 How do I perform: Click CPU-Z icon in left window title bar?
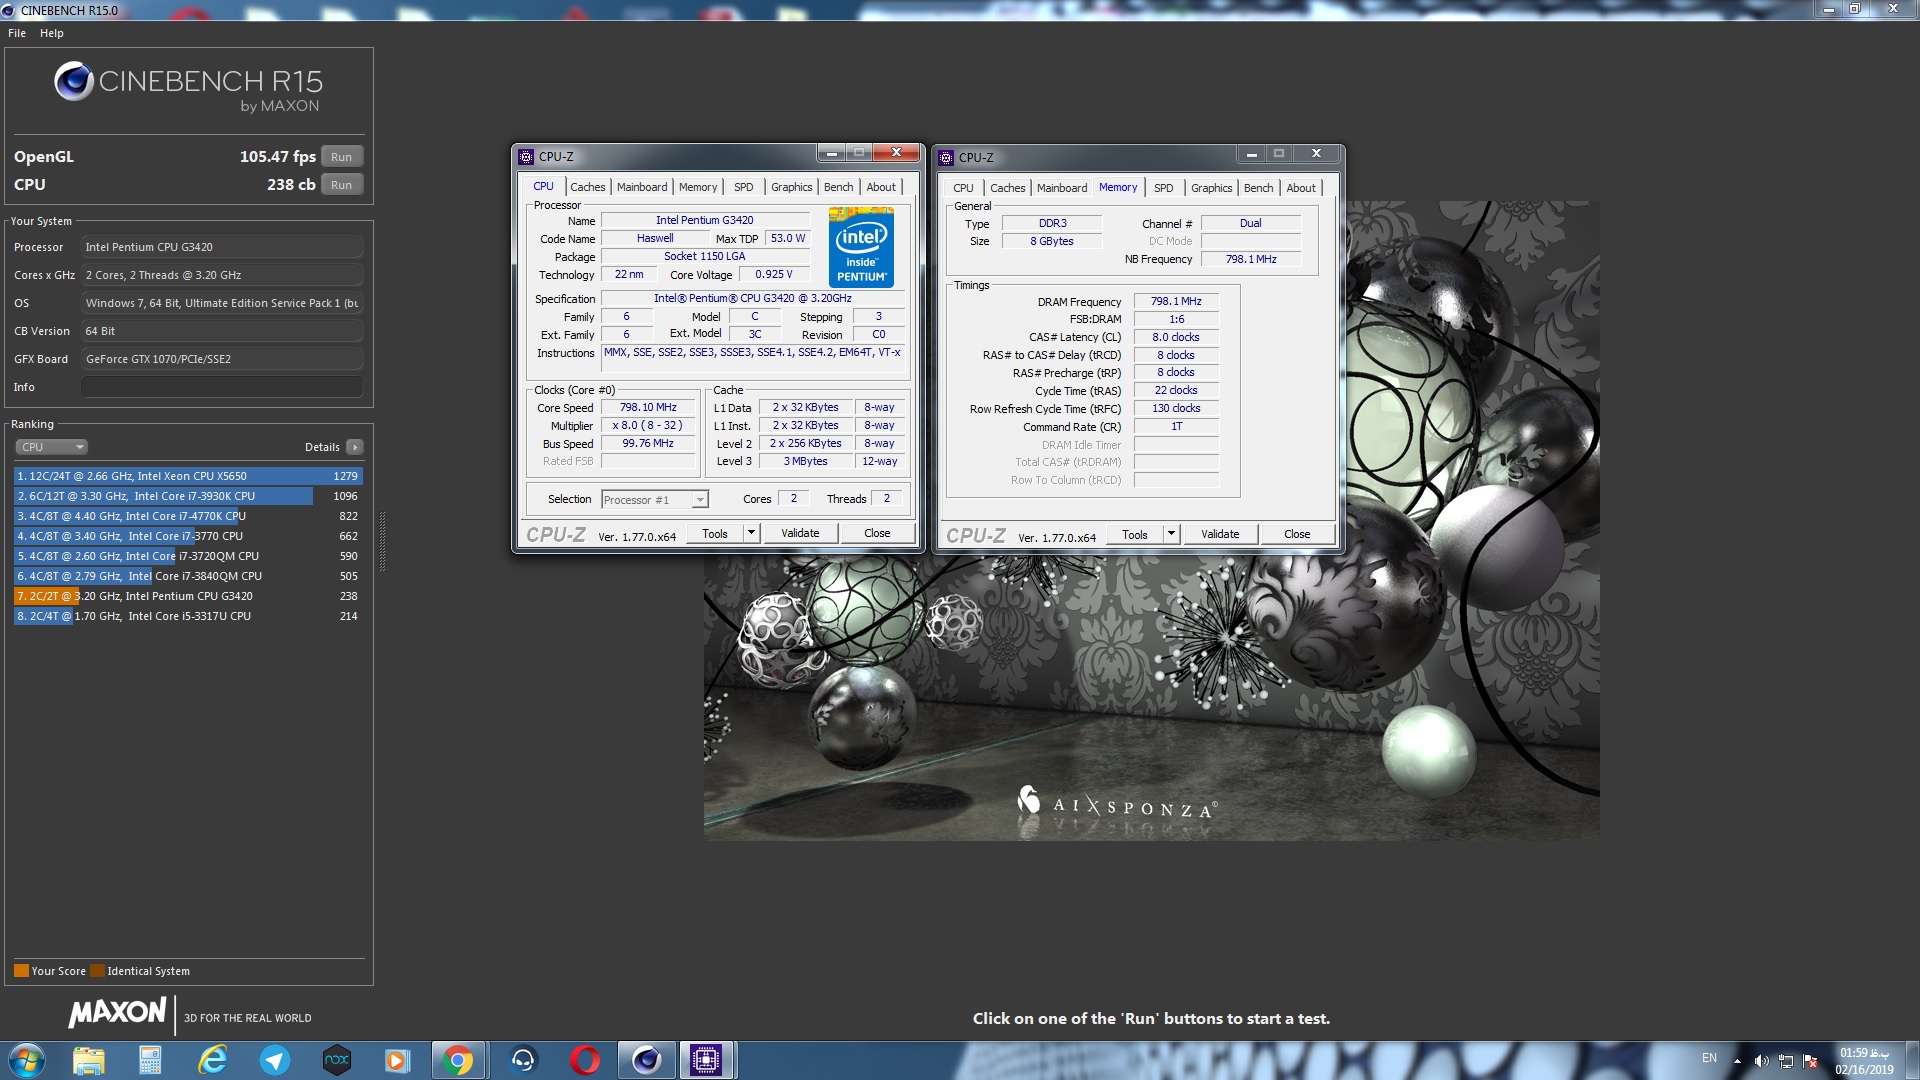526,157
